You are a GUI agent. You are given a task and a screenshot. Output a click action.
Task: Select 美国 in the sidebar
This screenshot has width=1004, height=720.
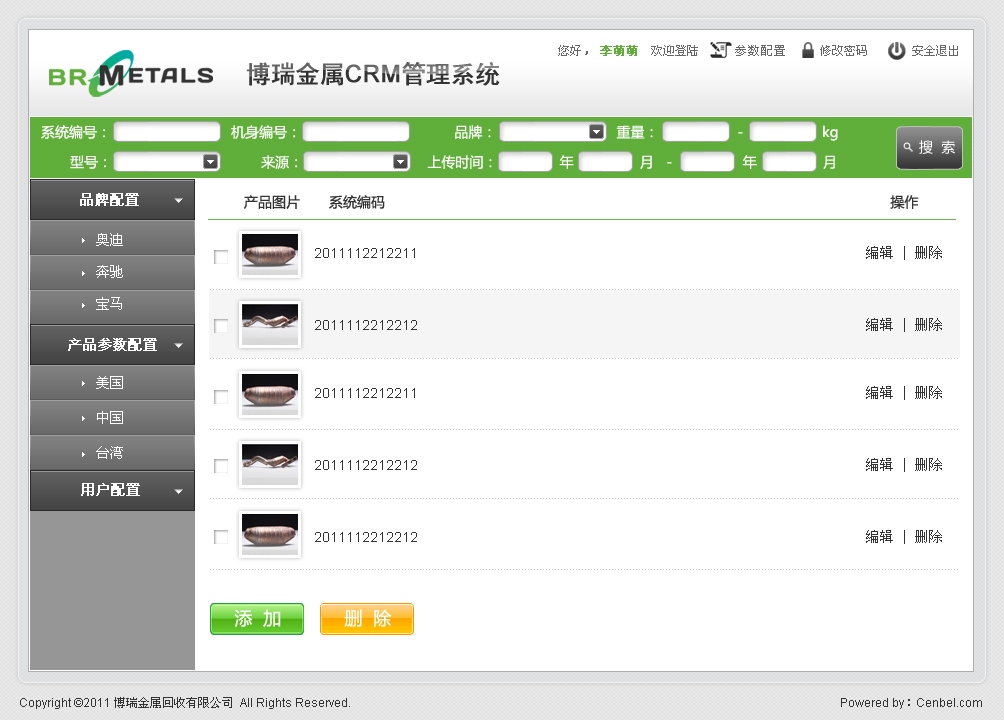(113, 382)
